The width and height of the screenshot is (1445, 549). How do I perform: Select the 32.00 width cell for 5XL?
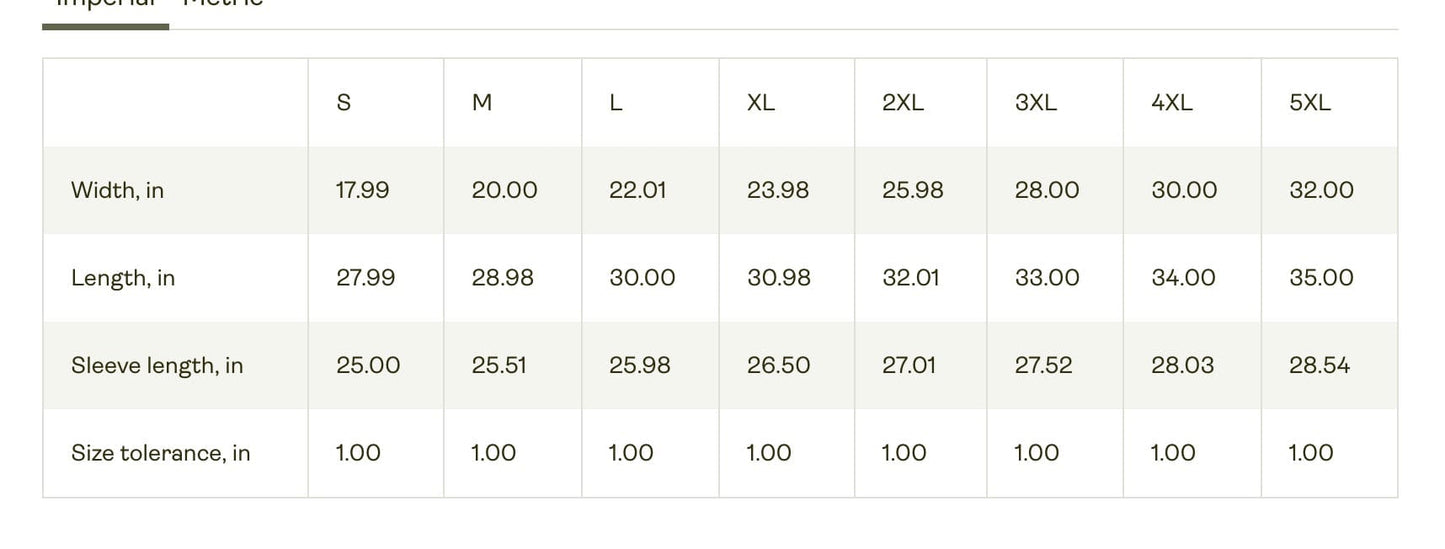pyautogui.click(x=1322, y=190)
